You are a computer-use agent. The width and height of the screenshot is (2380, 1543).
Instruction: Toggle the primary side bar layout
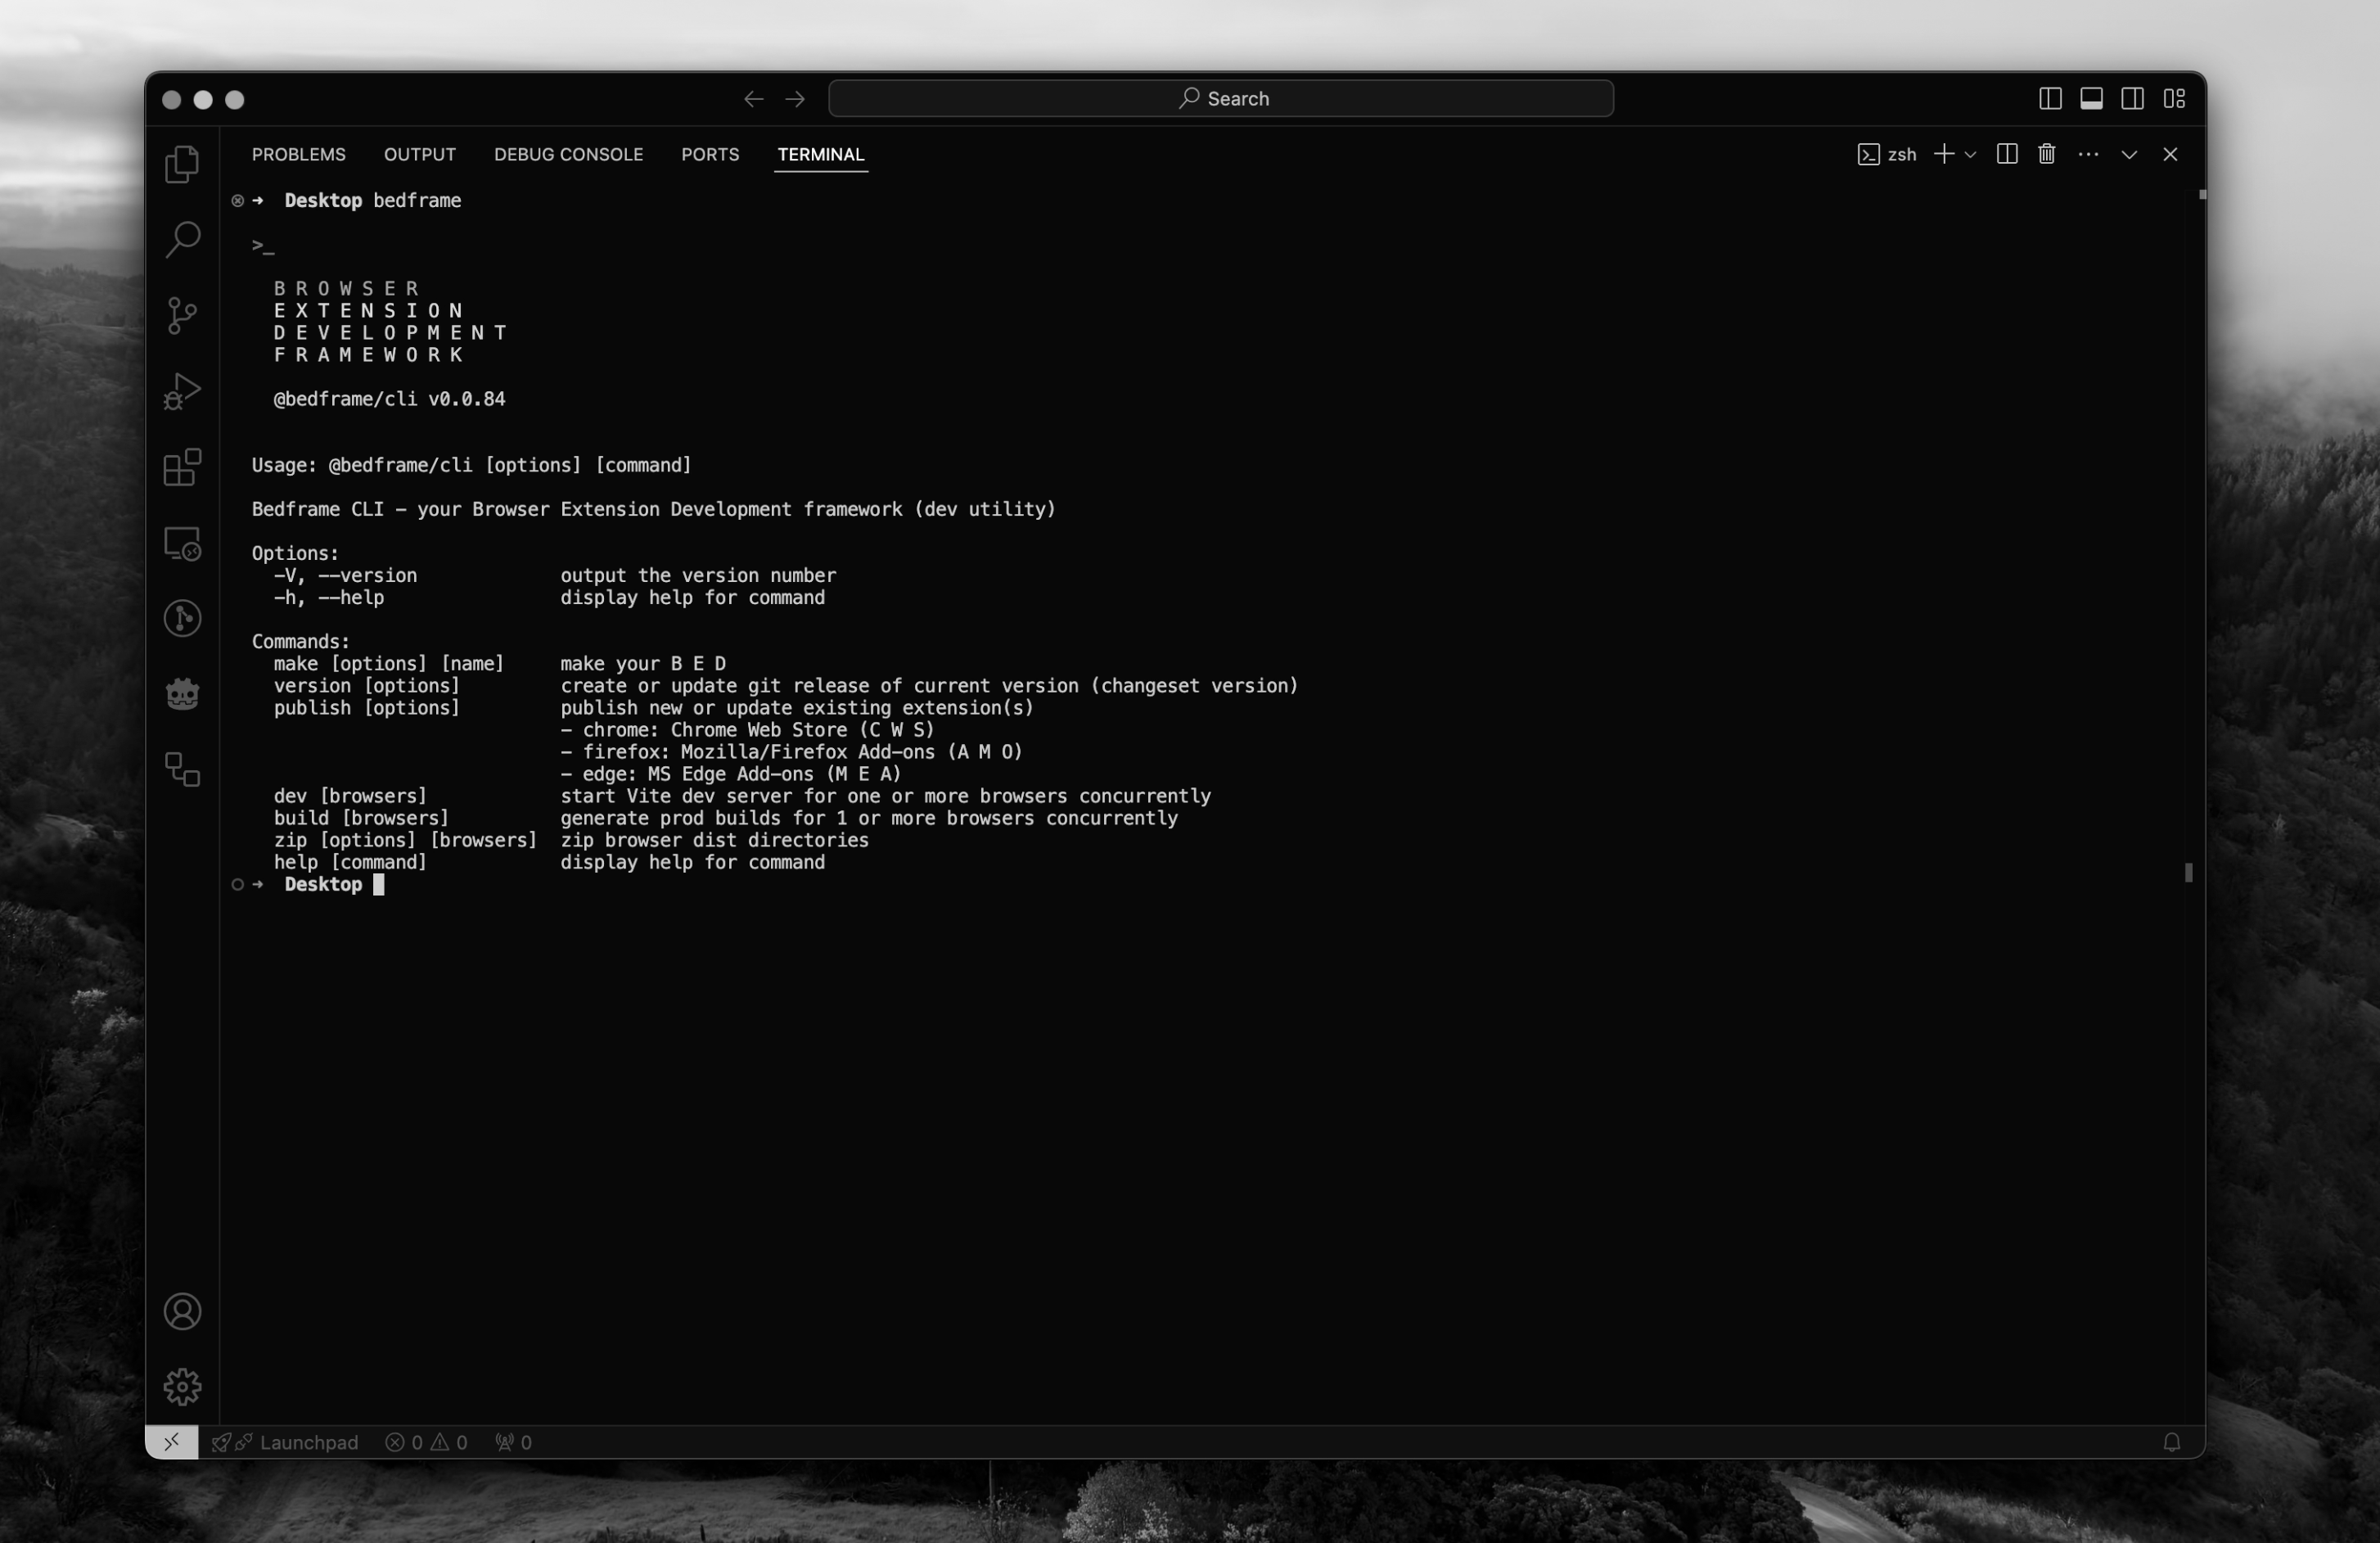pyautogui.click(x=2050, y=99)
